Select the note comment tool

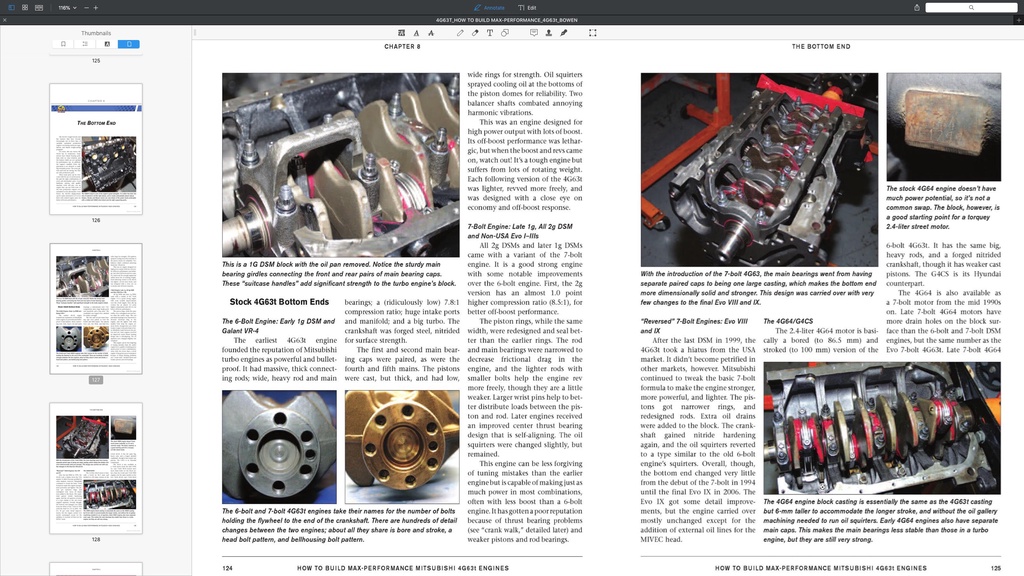pos(534,33)
